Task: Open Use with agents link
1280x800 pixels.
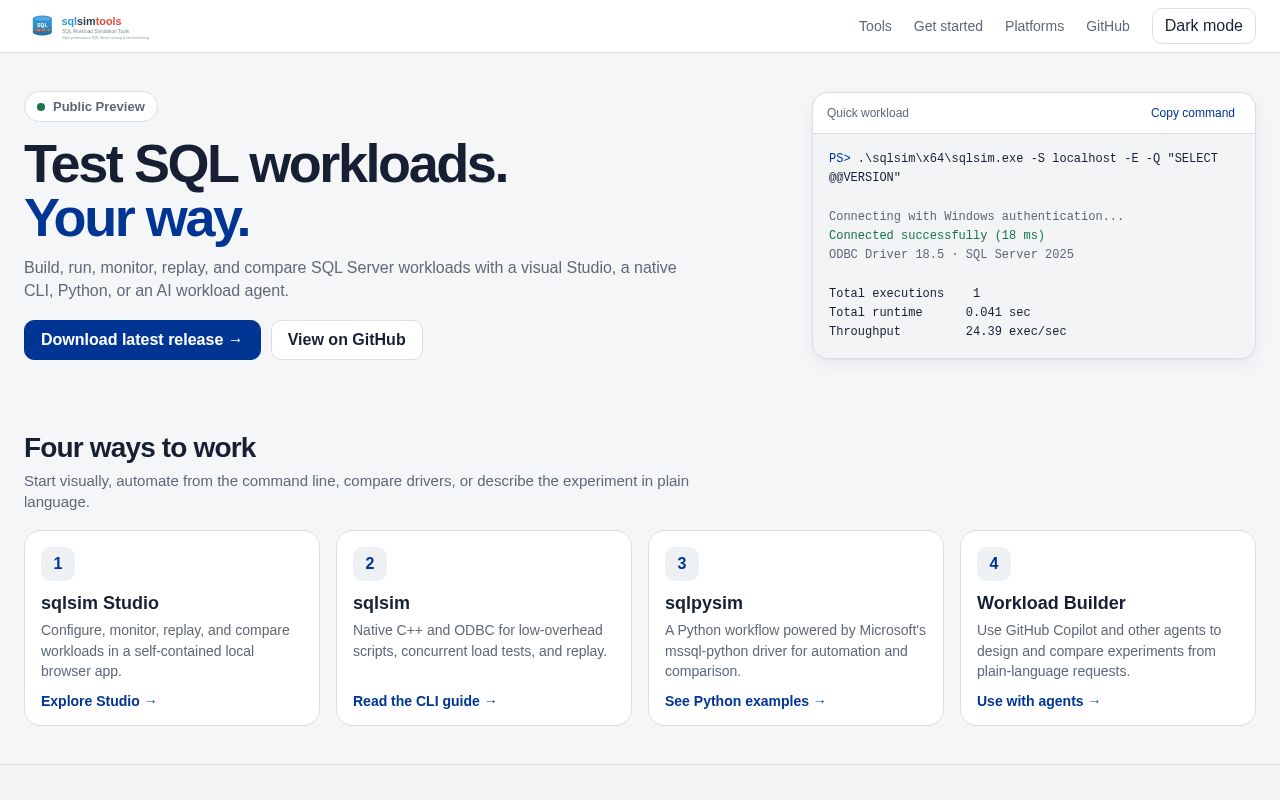Action: pyautogui.click(x=1039, y=701)
